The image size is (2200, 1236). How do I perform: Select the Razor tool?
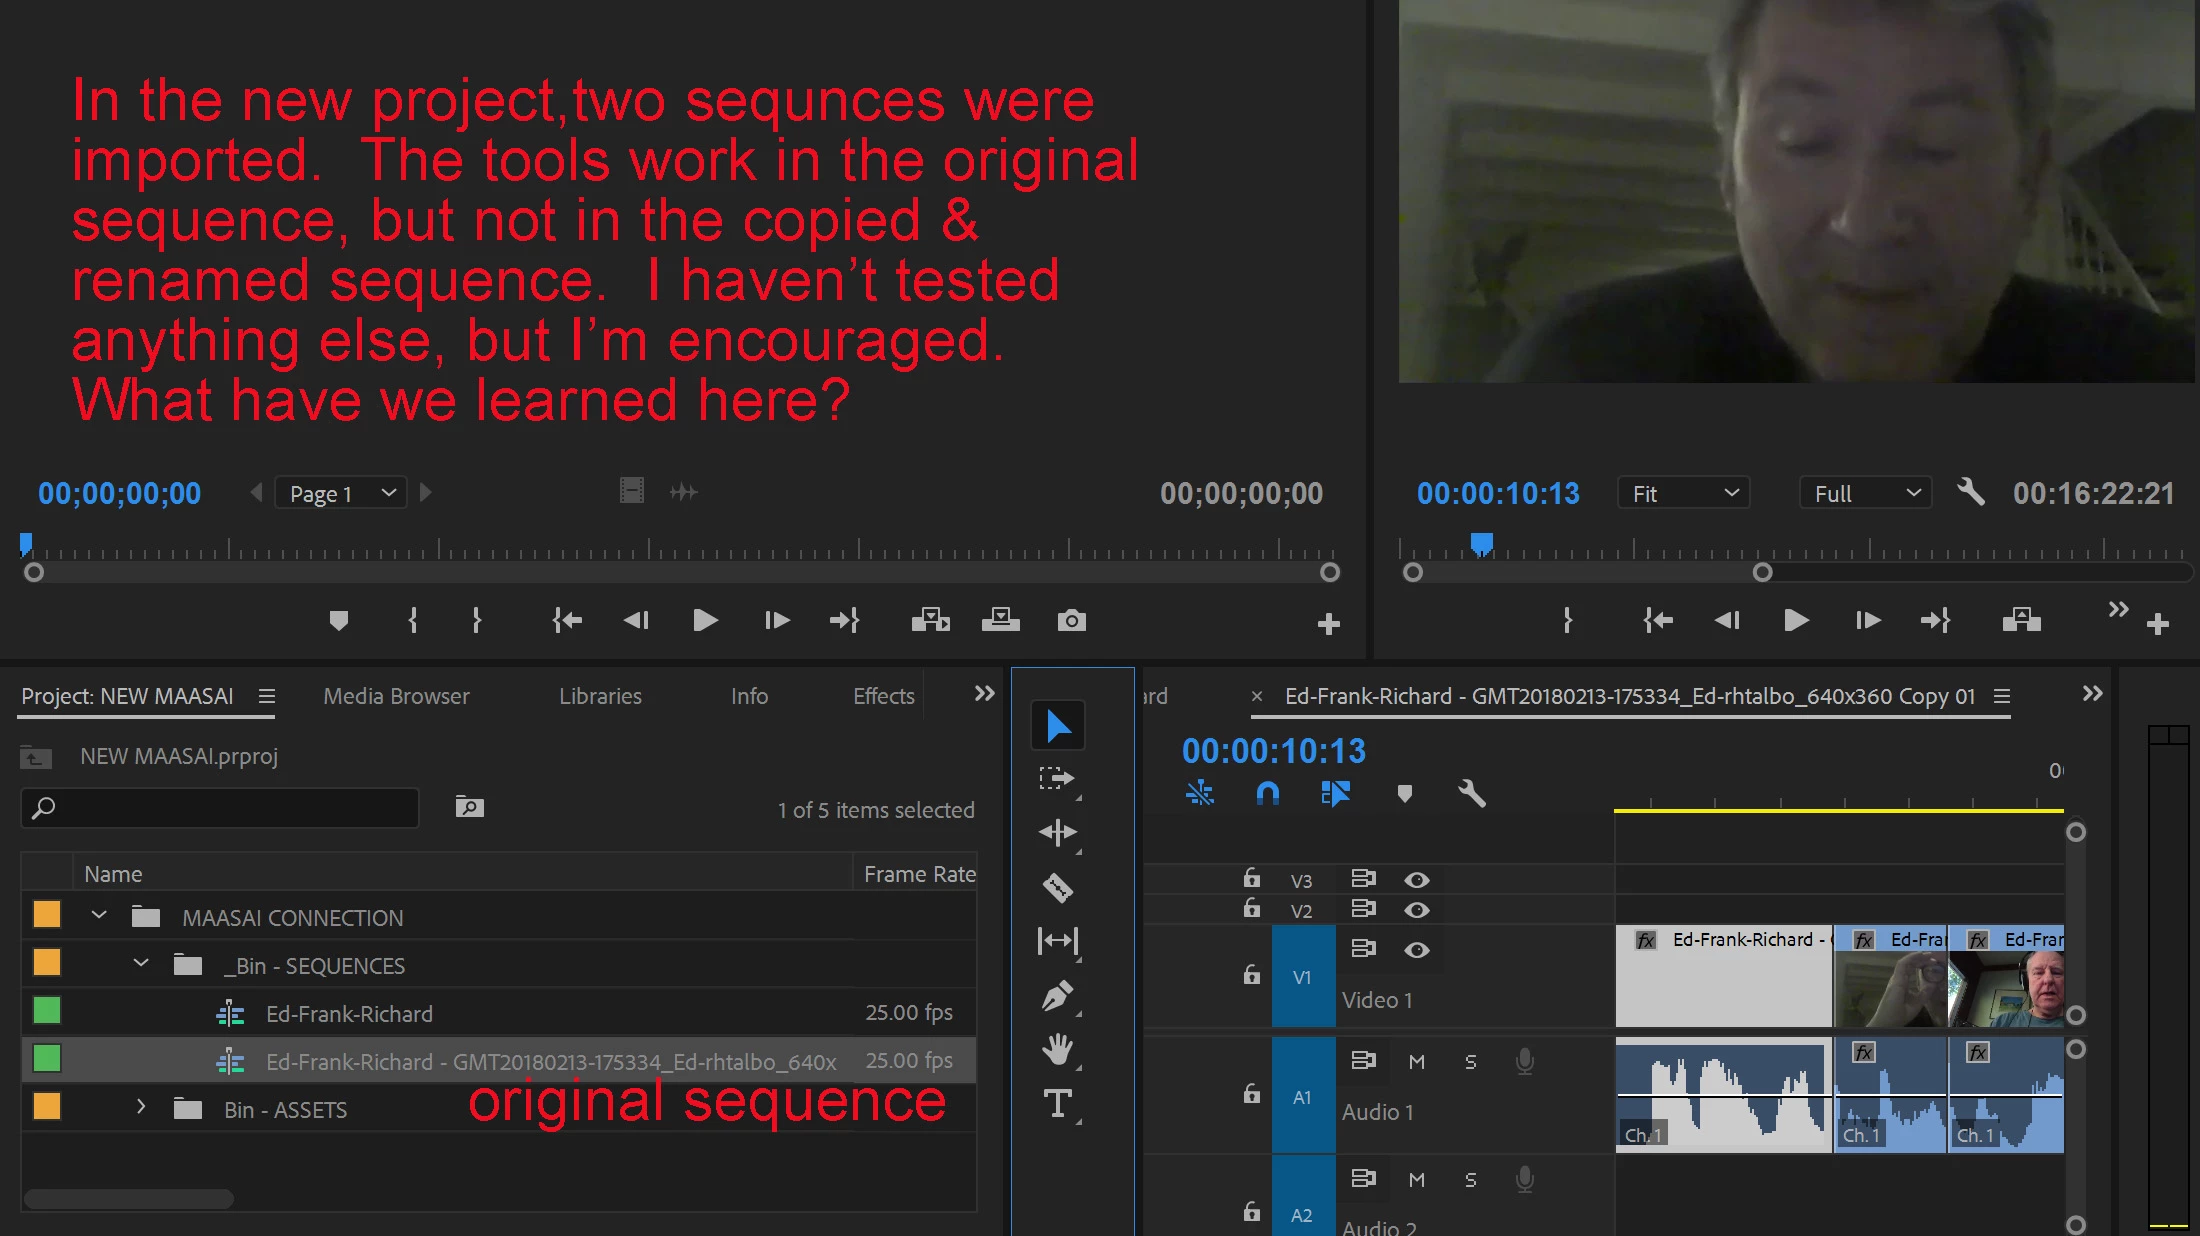[x=1058, y=887]
